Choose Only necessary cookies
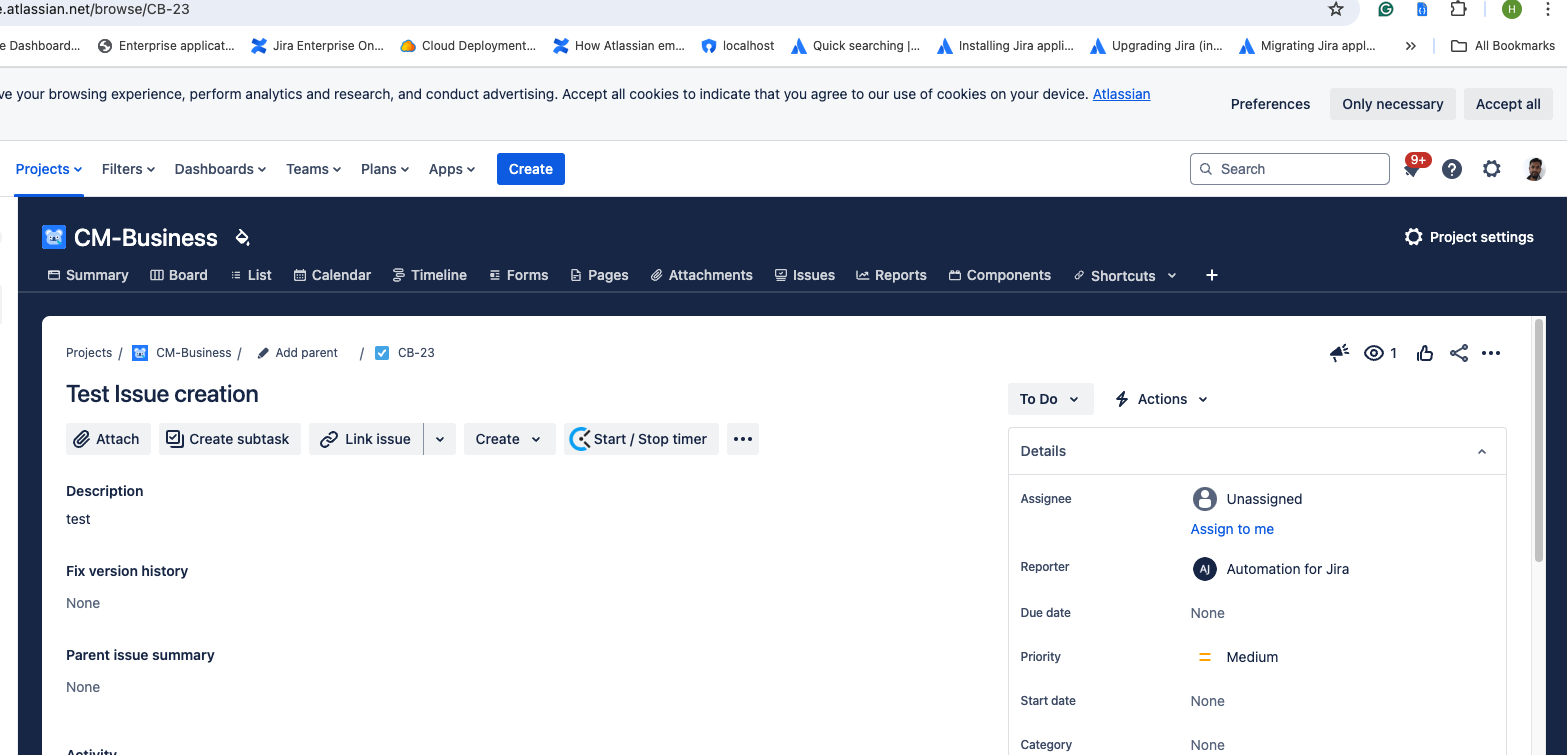The height and width of the screenshot is (755, 1567). click(x=1392, y=104)
